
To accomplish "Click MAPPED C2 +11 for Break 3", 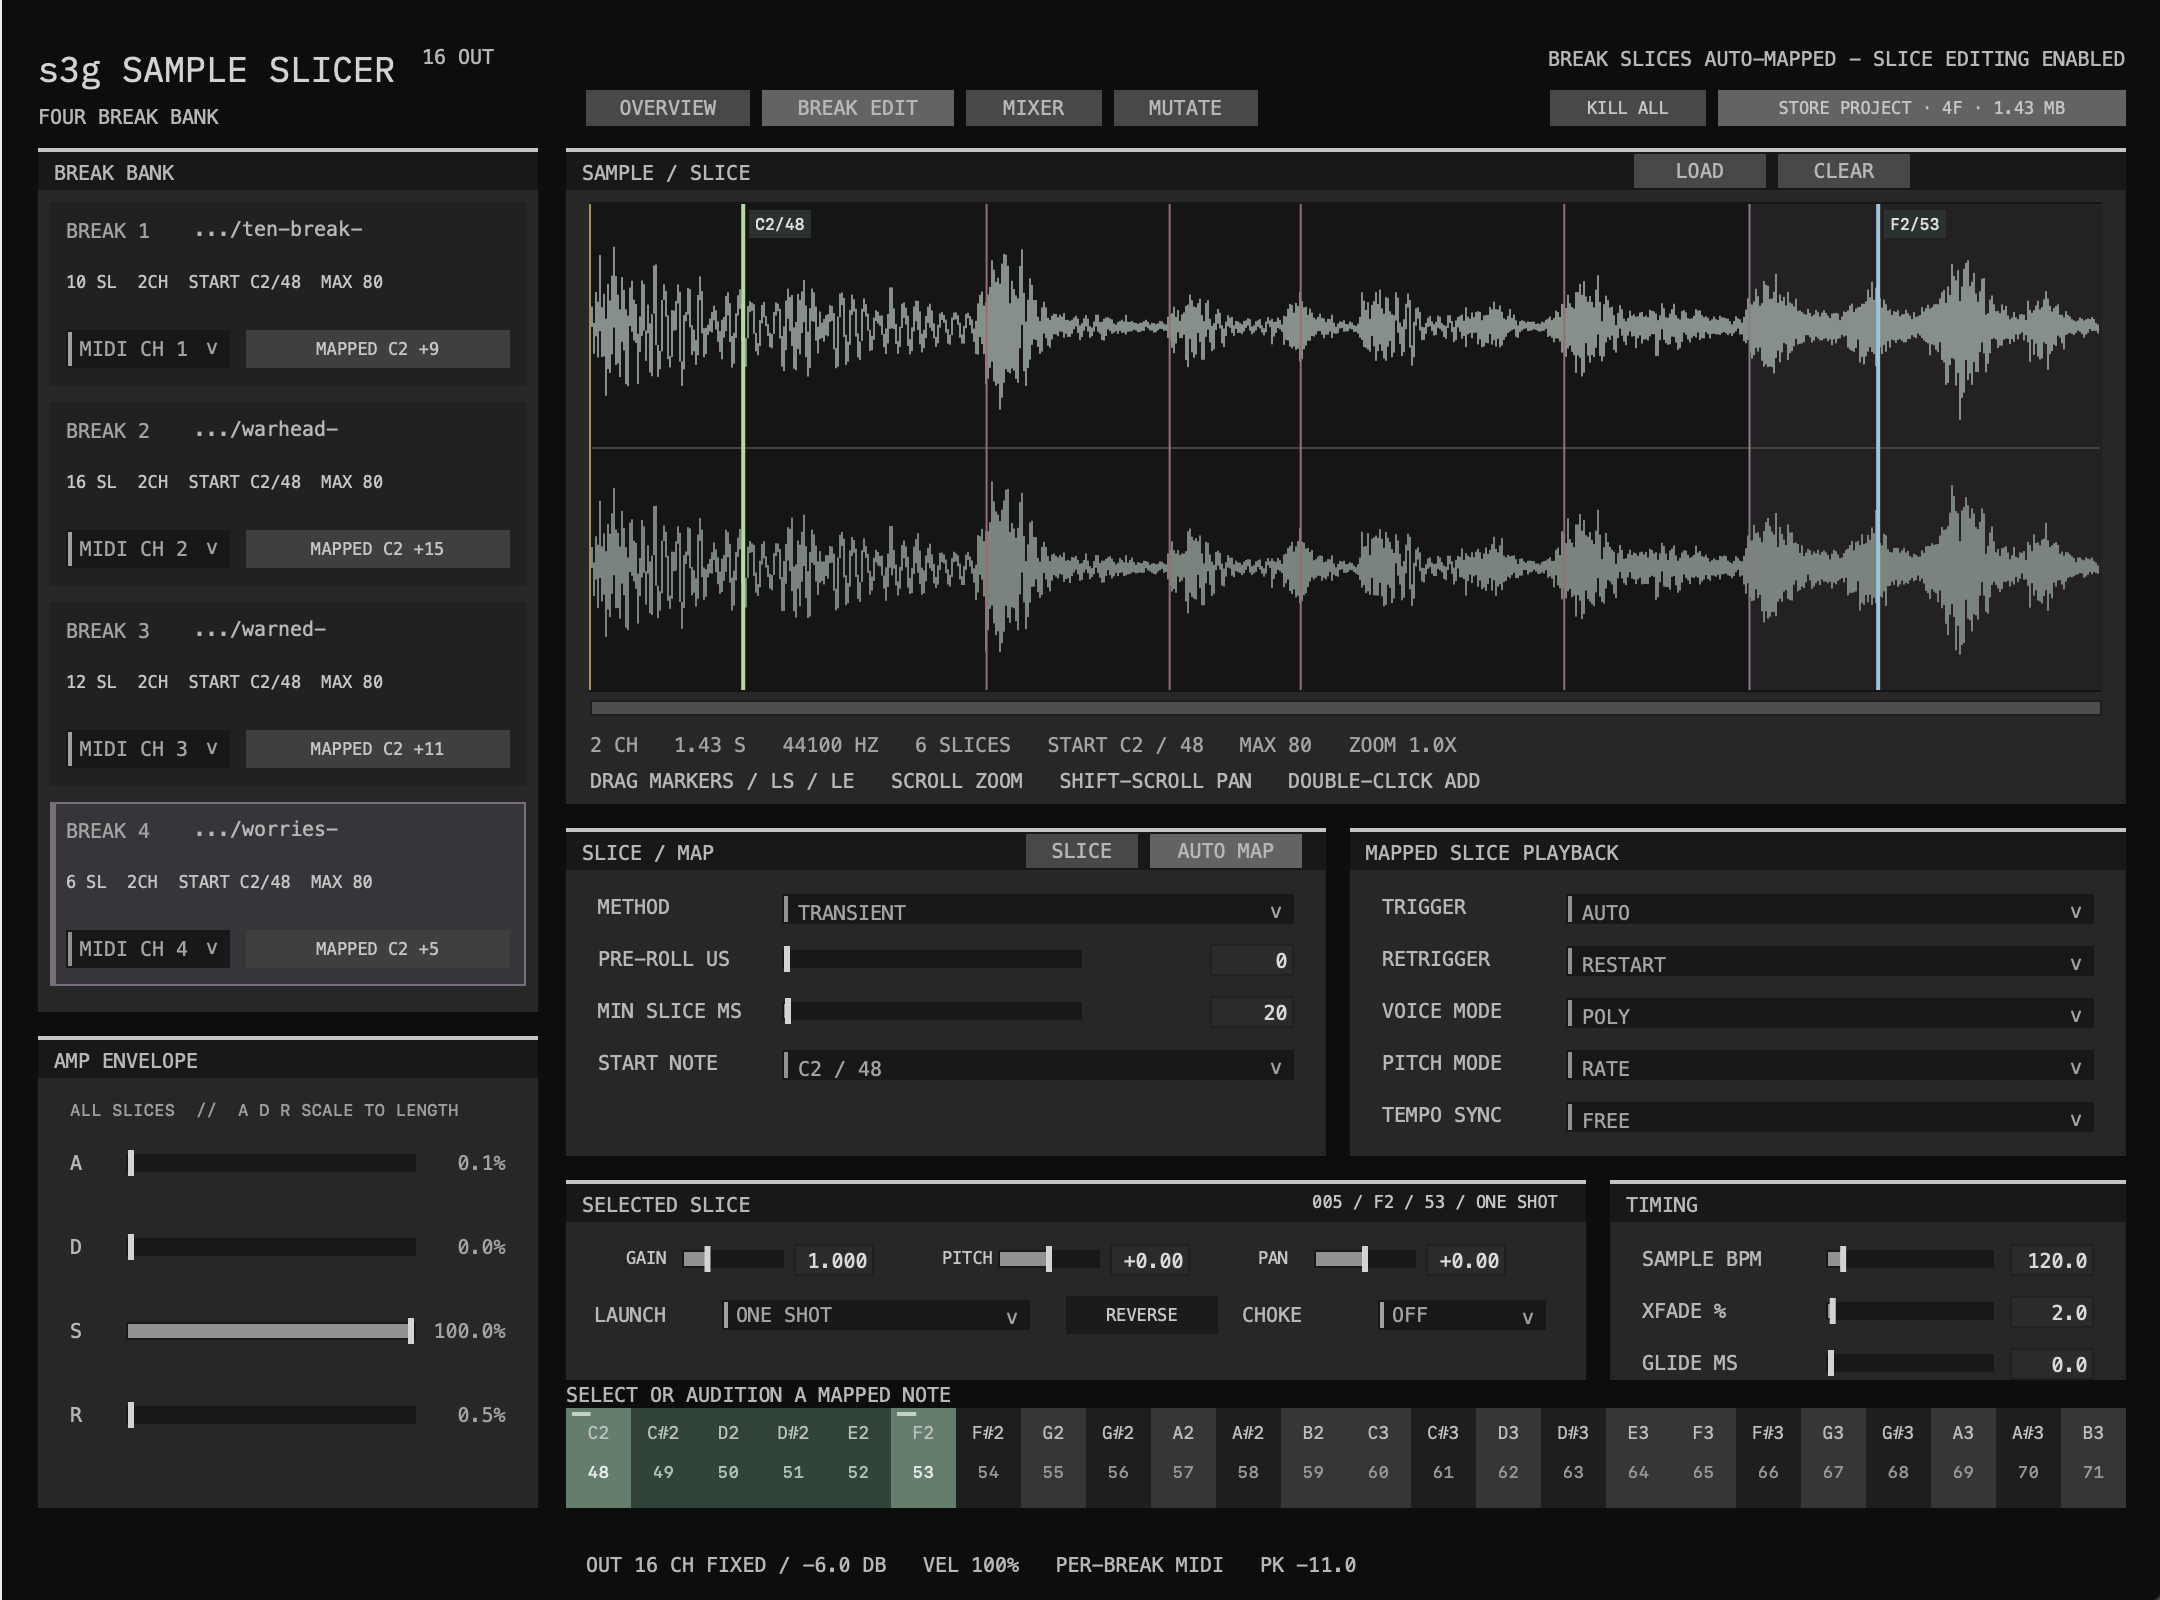I will click(x=377, y=749).
